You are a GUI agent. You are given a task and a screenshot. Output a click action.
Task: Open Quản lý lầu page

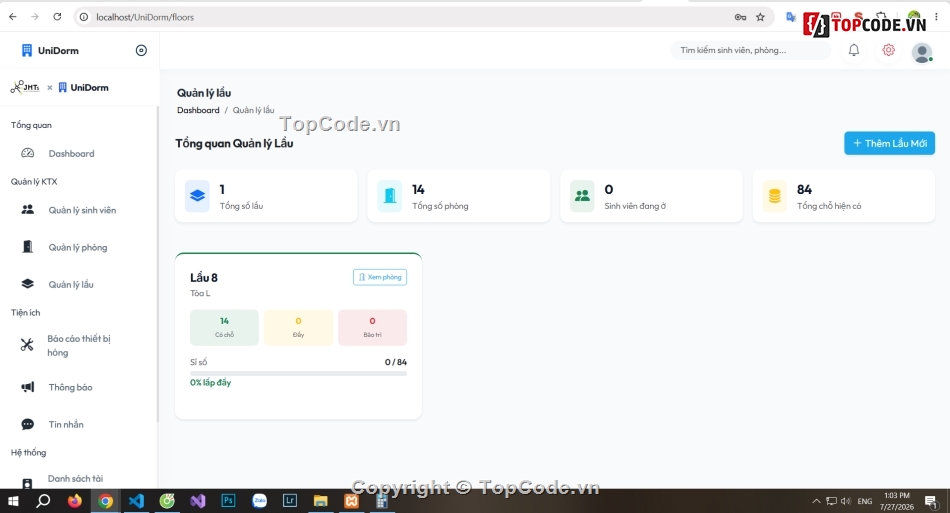[x=71, y=284]
